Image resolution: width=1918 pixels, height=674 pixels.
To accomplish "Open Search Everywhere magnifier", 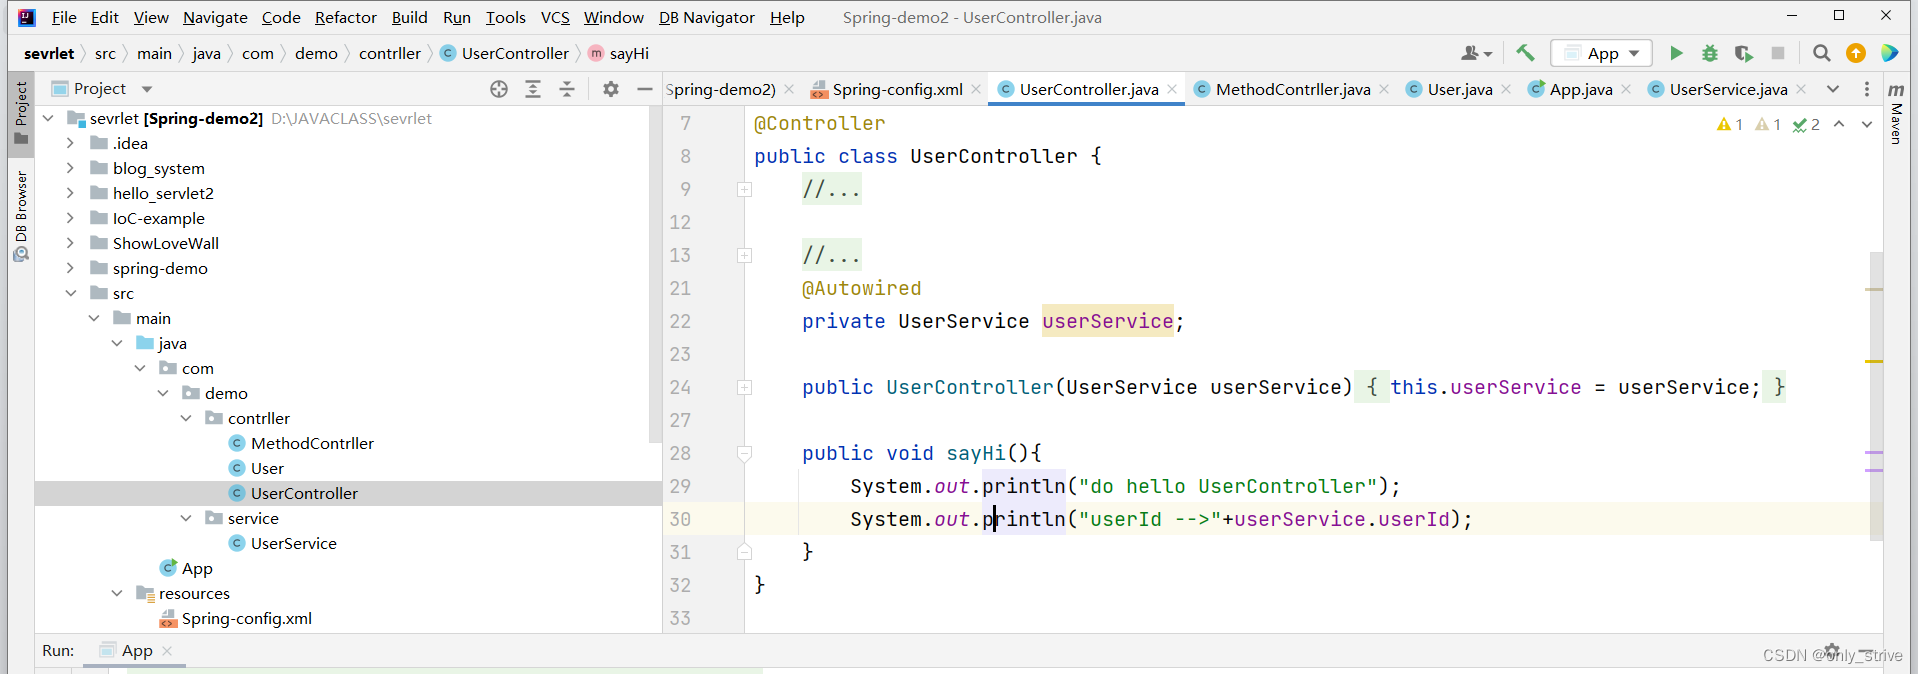I will click(x=1822, y=53).
